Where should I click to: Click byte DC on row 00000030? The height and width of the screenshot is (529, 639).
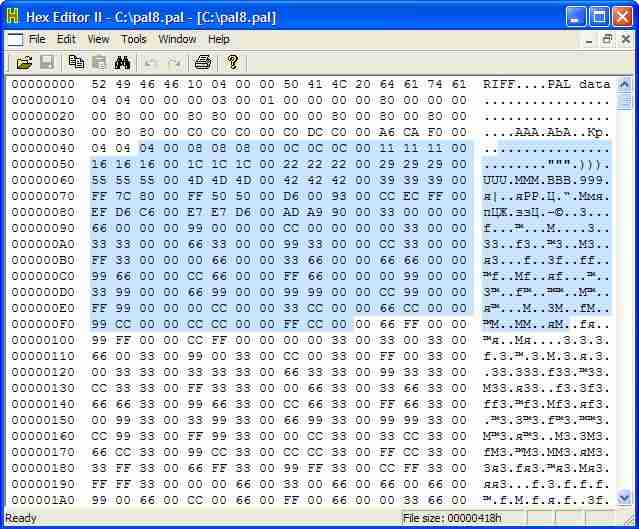(315, 132)
